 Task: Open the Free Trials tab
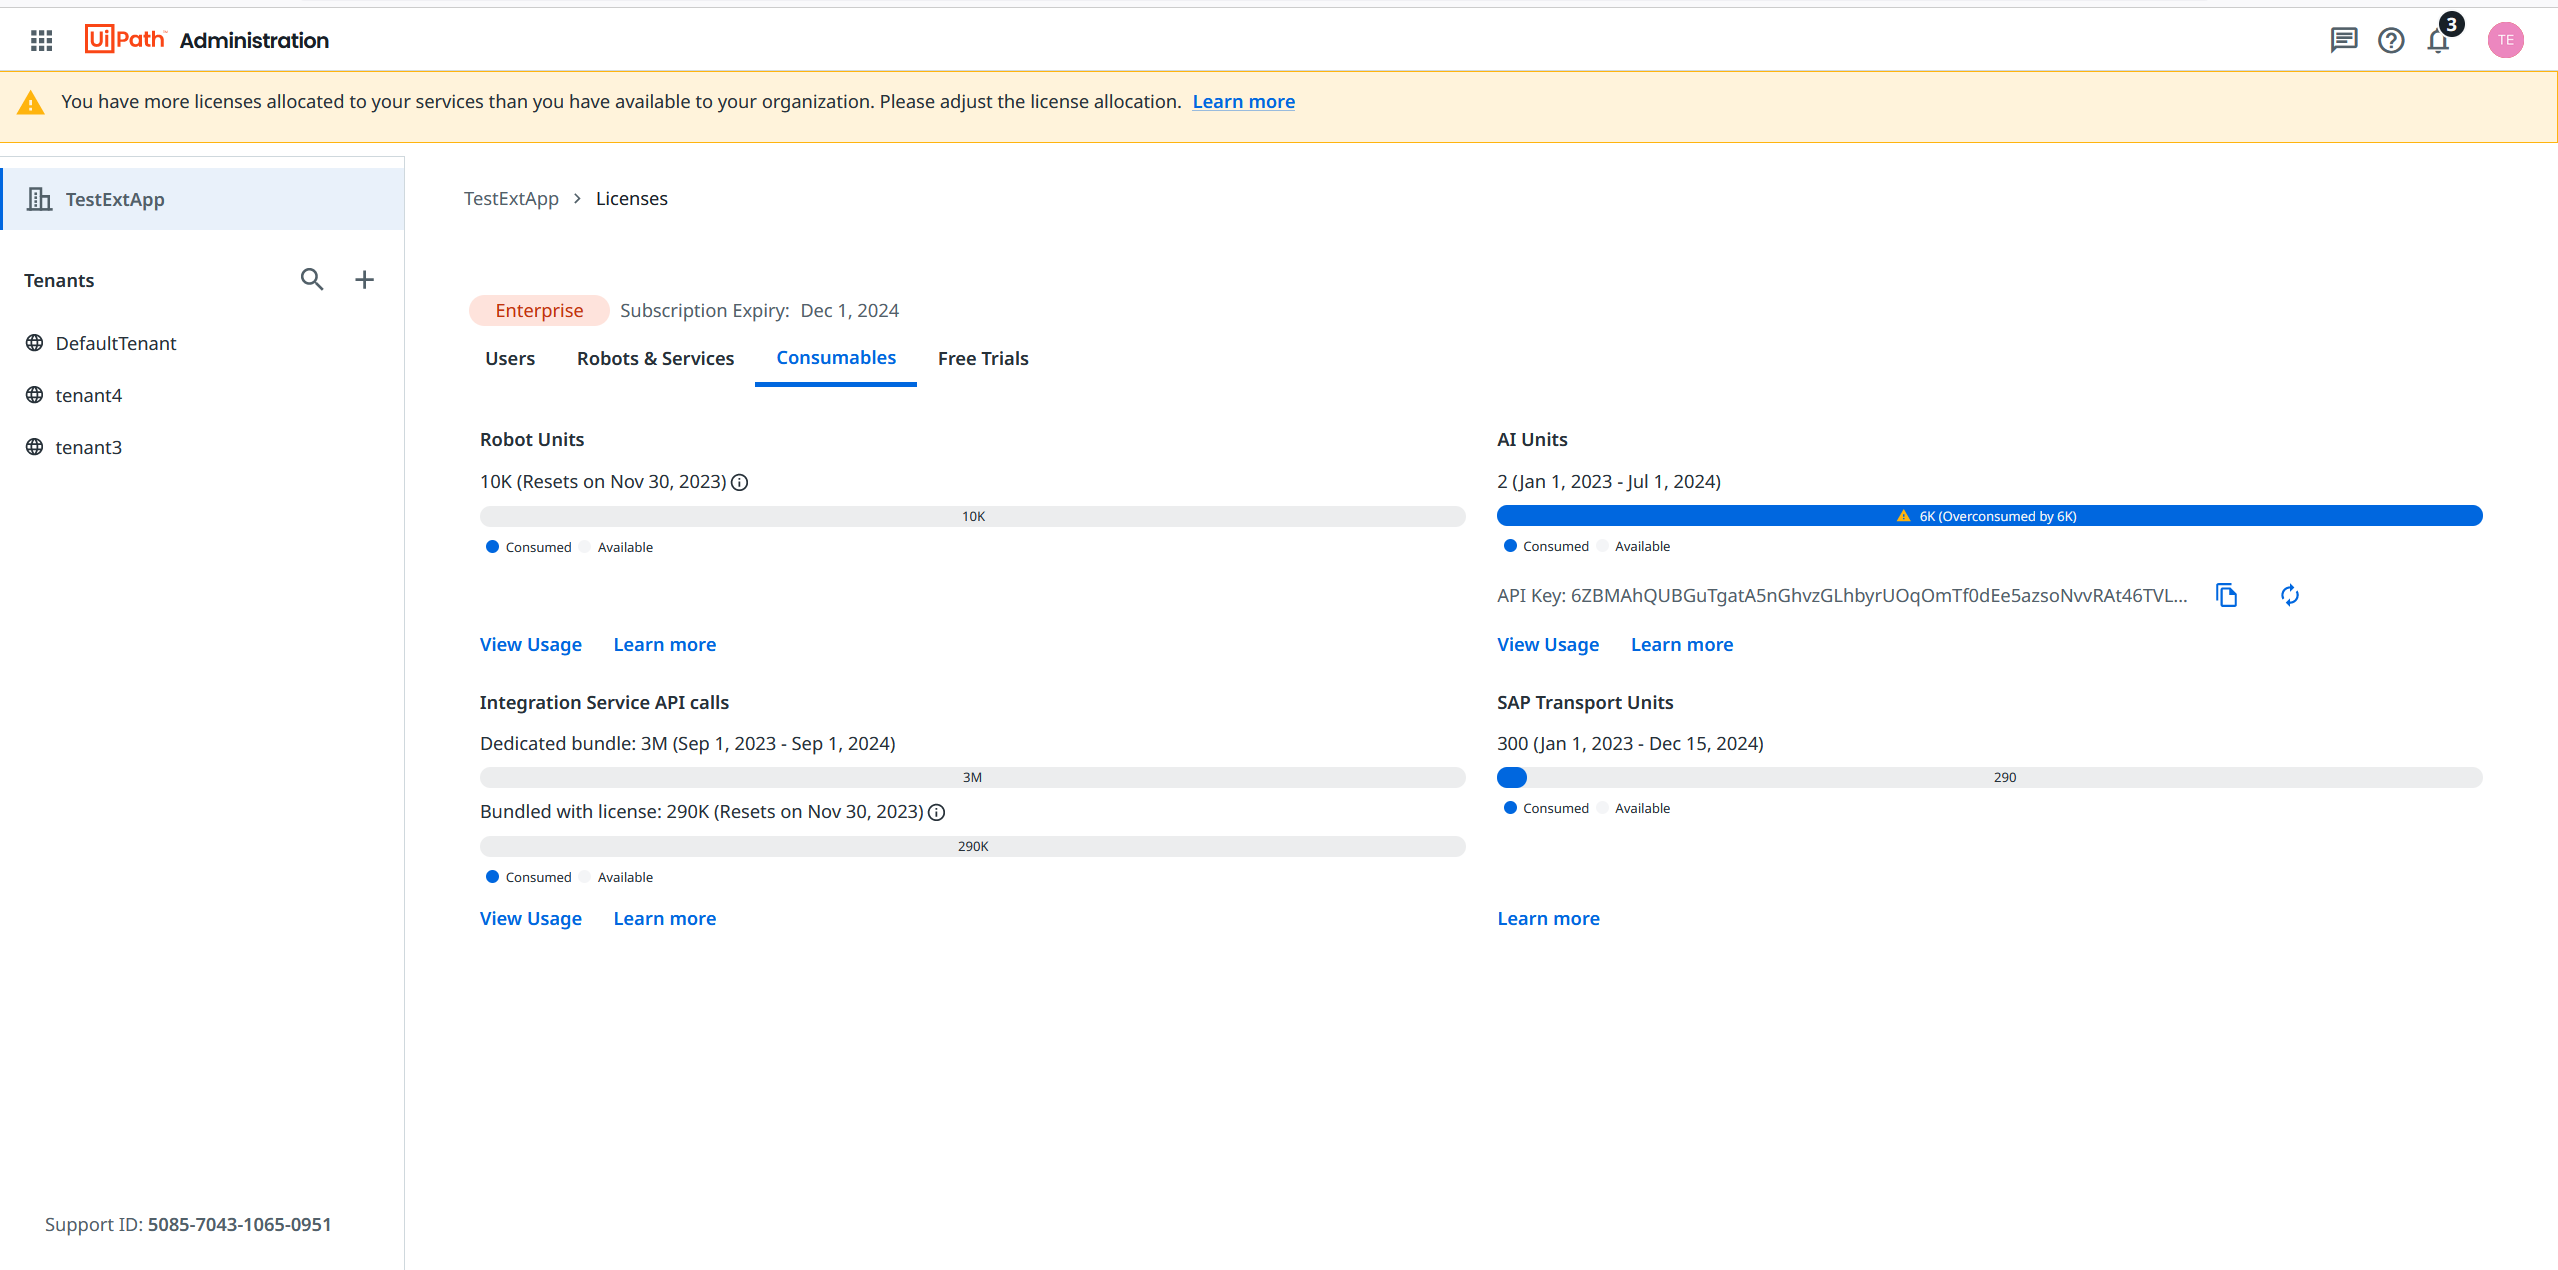(x=983, y=358)
